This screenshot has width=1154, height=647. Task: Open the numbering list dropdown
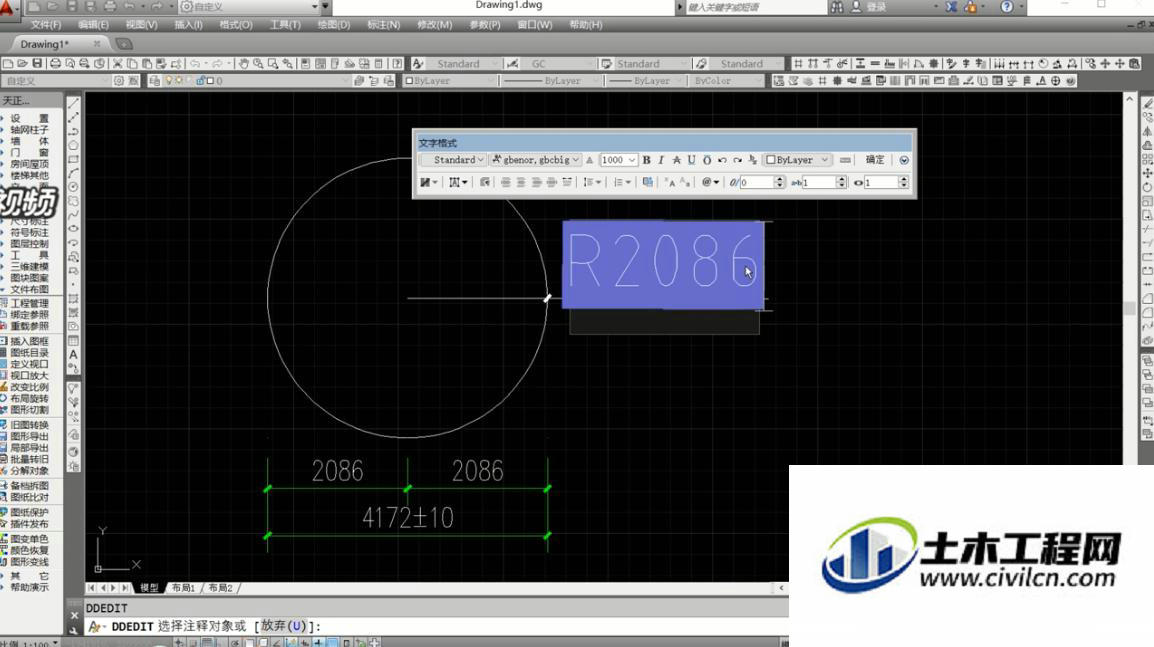click(x=623, y=182)
